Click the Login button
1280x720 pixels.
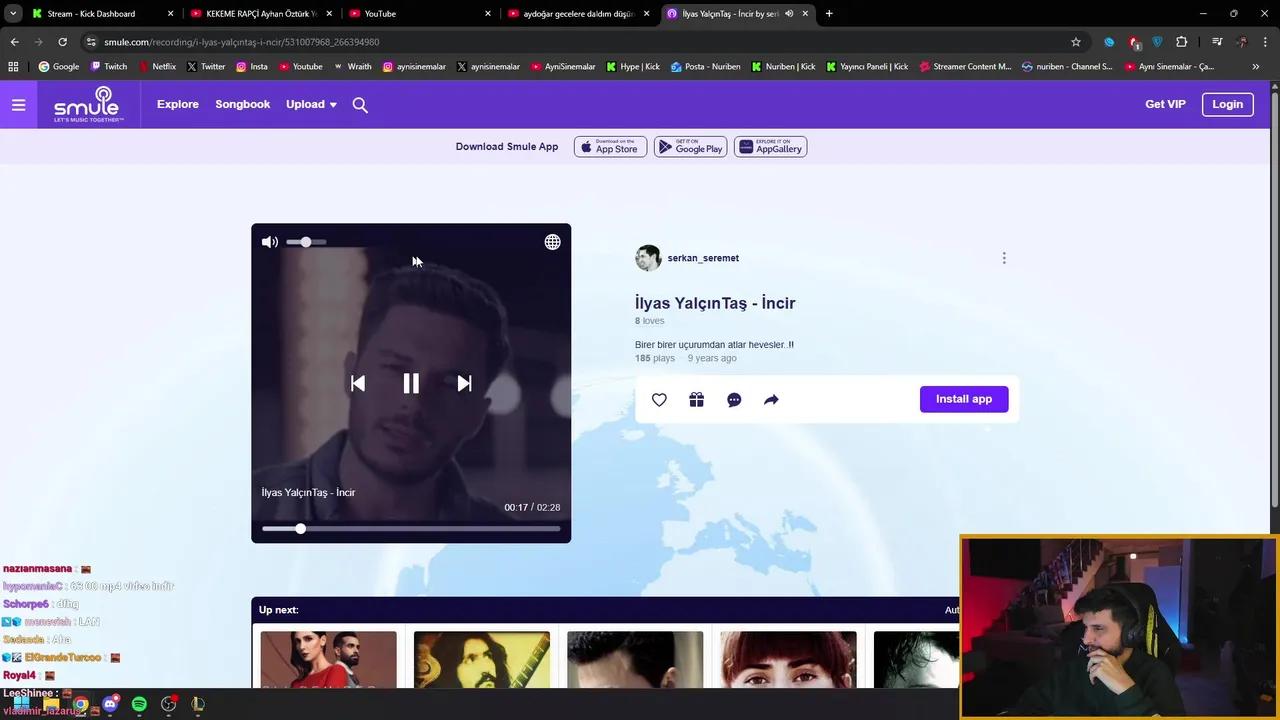[1227, 104]
